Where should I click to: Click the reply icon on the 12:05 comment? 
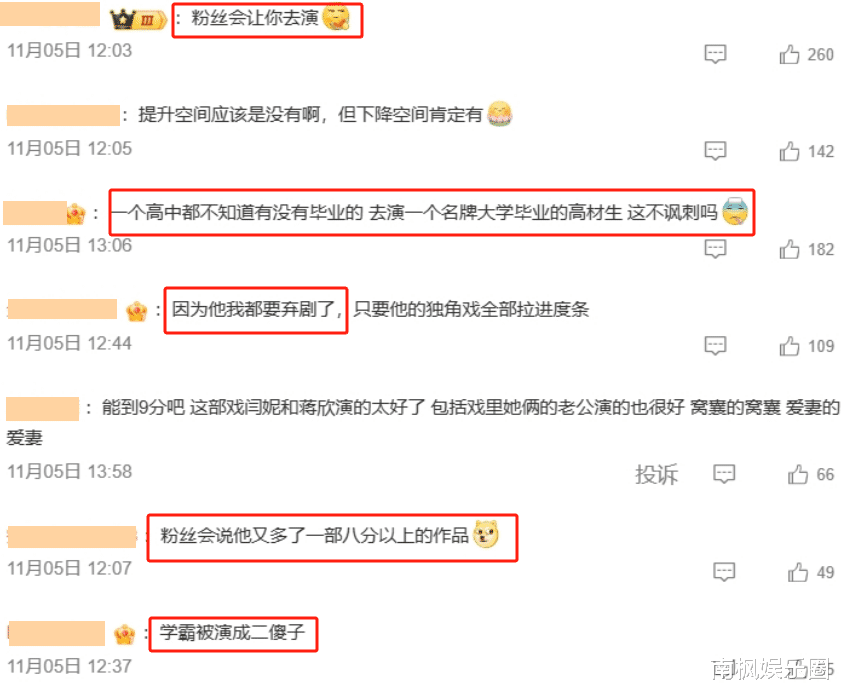(715, 151)
